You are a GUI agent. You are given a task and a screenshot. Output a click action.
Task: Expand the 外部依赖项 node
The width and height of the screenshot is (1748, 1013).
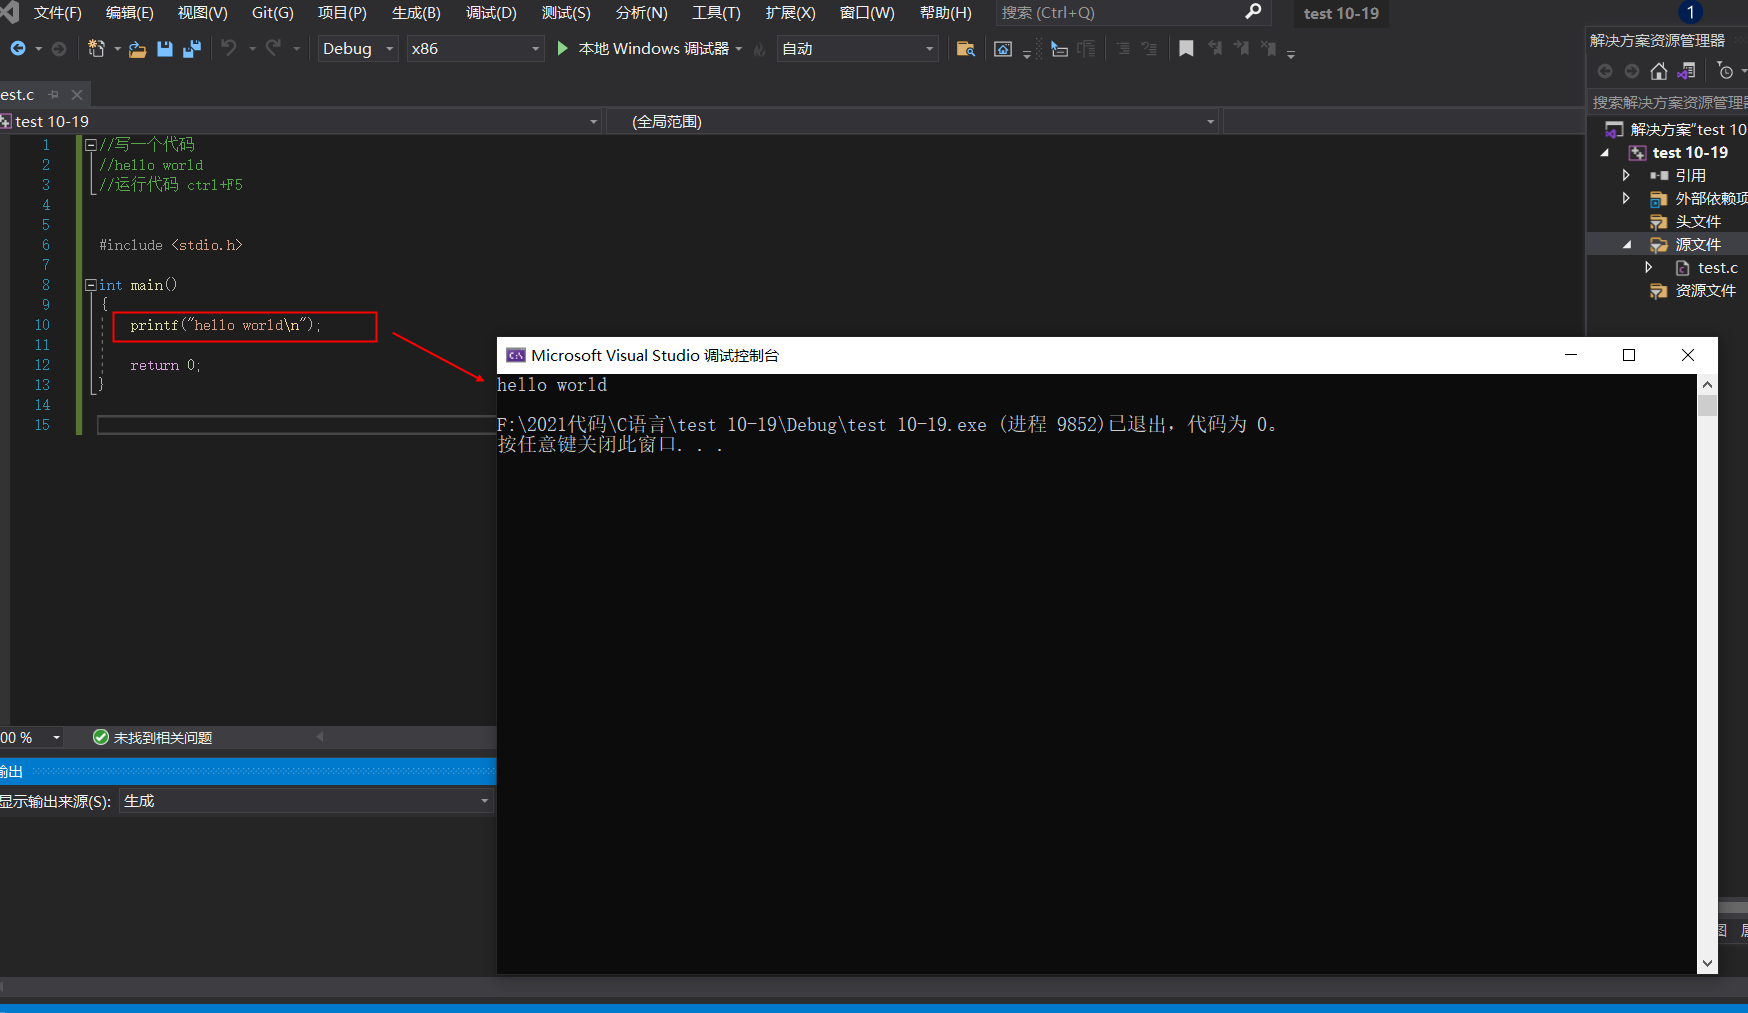[x=1626, y=198]
